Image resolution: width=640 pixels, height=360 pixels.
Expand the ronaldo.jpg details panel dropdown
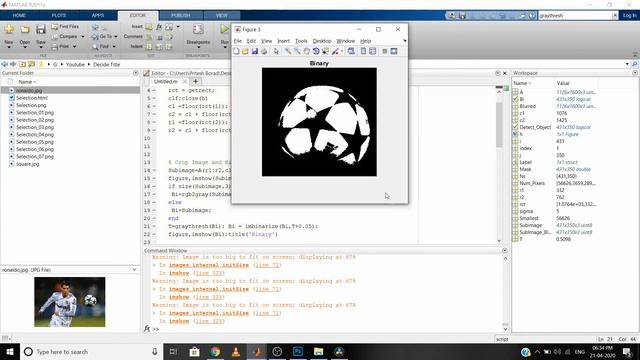pos(134,270)
